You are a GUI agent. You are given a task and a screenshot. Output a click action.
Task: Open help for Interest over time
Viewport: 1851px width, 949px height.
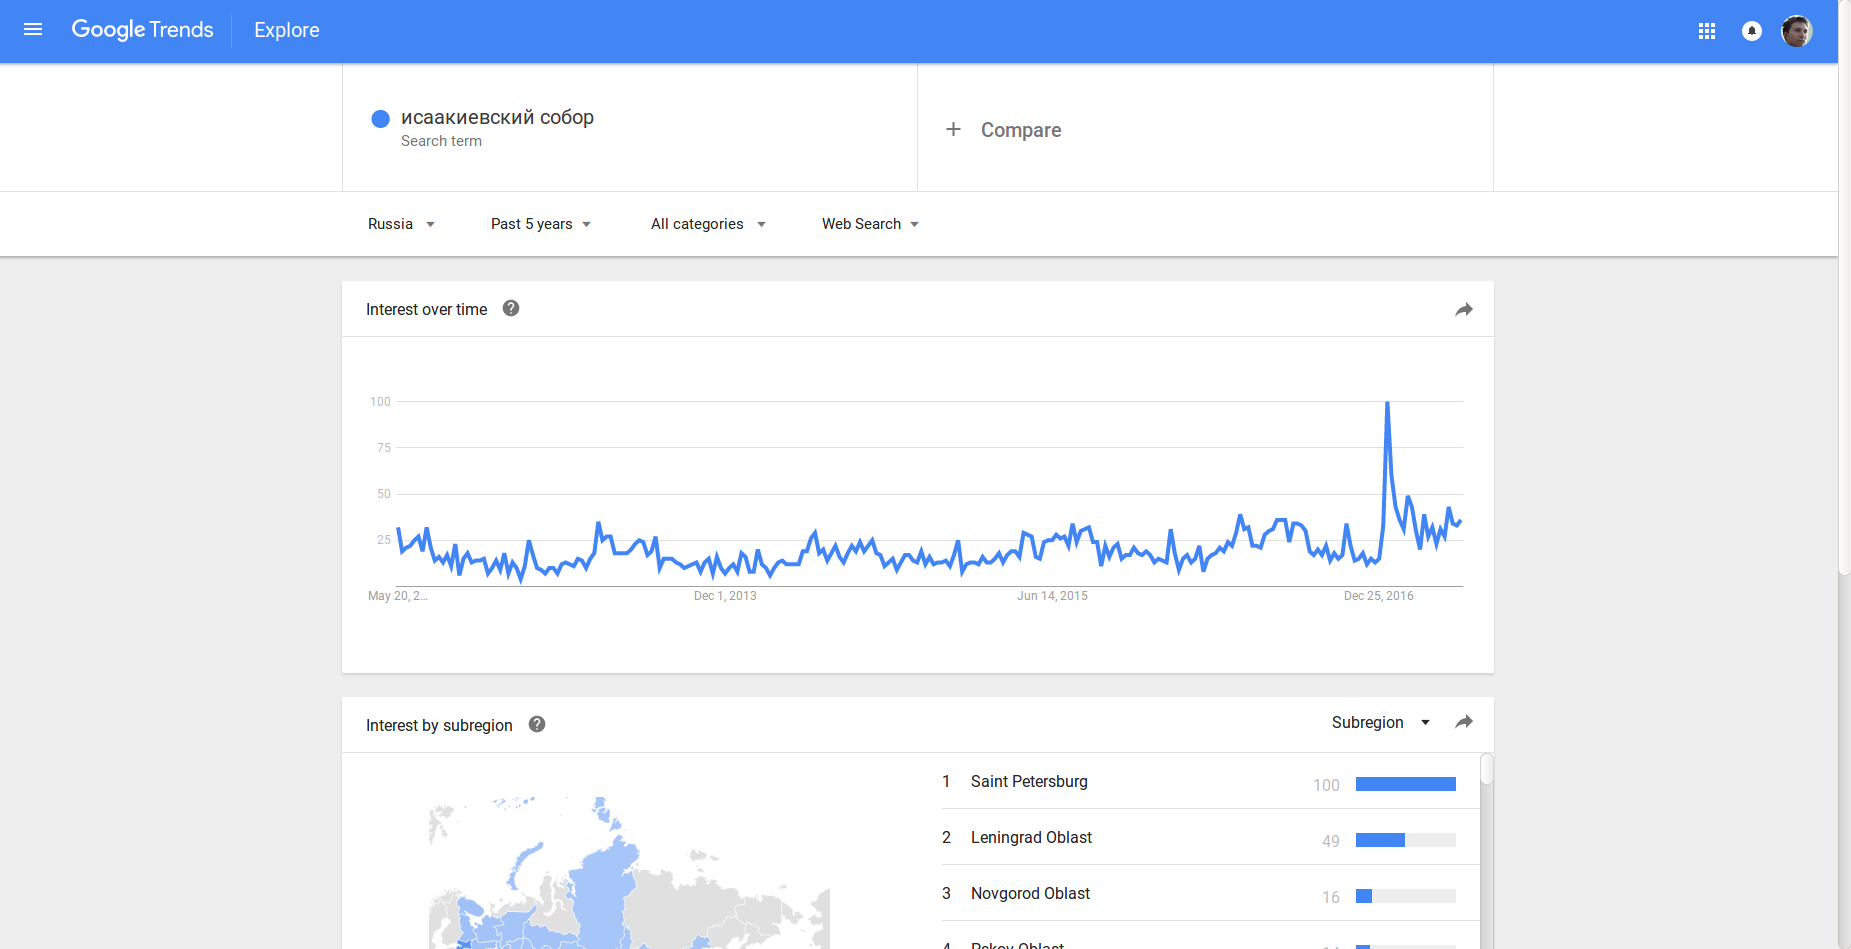coord(511,308)
